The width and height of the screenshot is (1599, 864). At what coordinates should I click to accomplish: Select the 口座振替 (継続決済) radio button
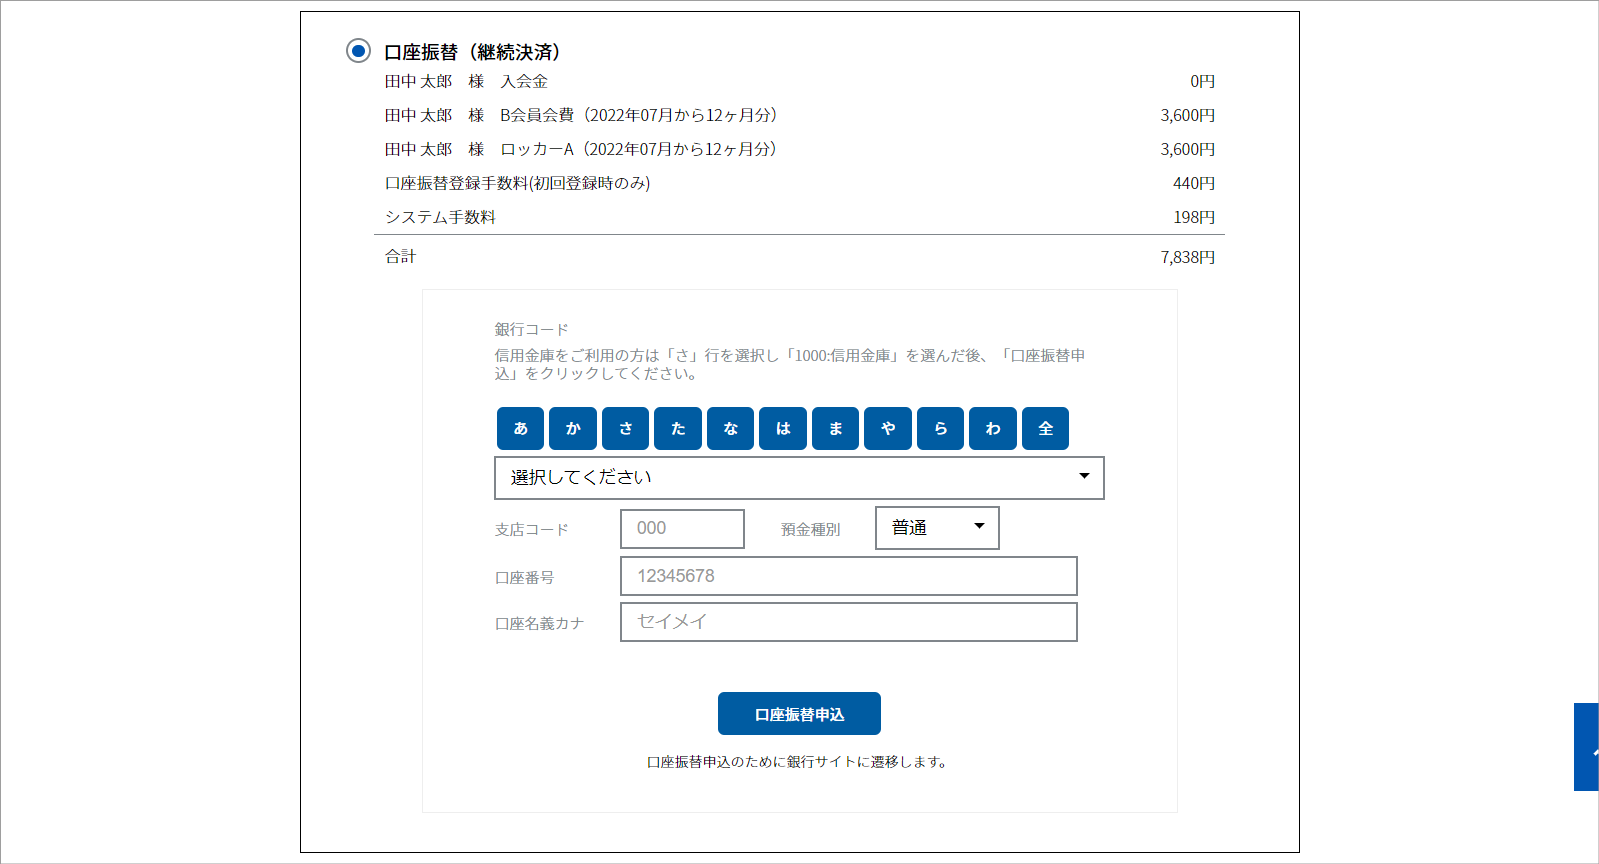pyautogui.click(x=358, y=51)
